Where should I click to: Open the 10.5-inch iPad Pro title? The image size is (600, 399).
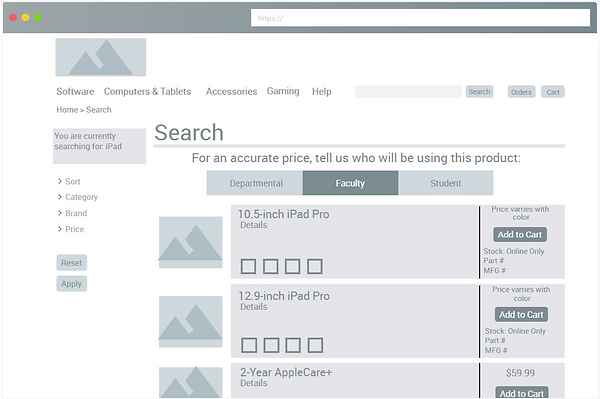click(x=284, y=214)
